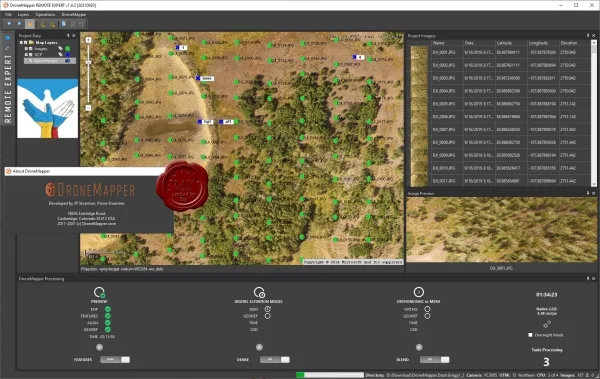Click the image thumbnail strip in Project Imagery

(419, 116)
